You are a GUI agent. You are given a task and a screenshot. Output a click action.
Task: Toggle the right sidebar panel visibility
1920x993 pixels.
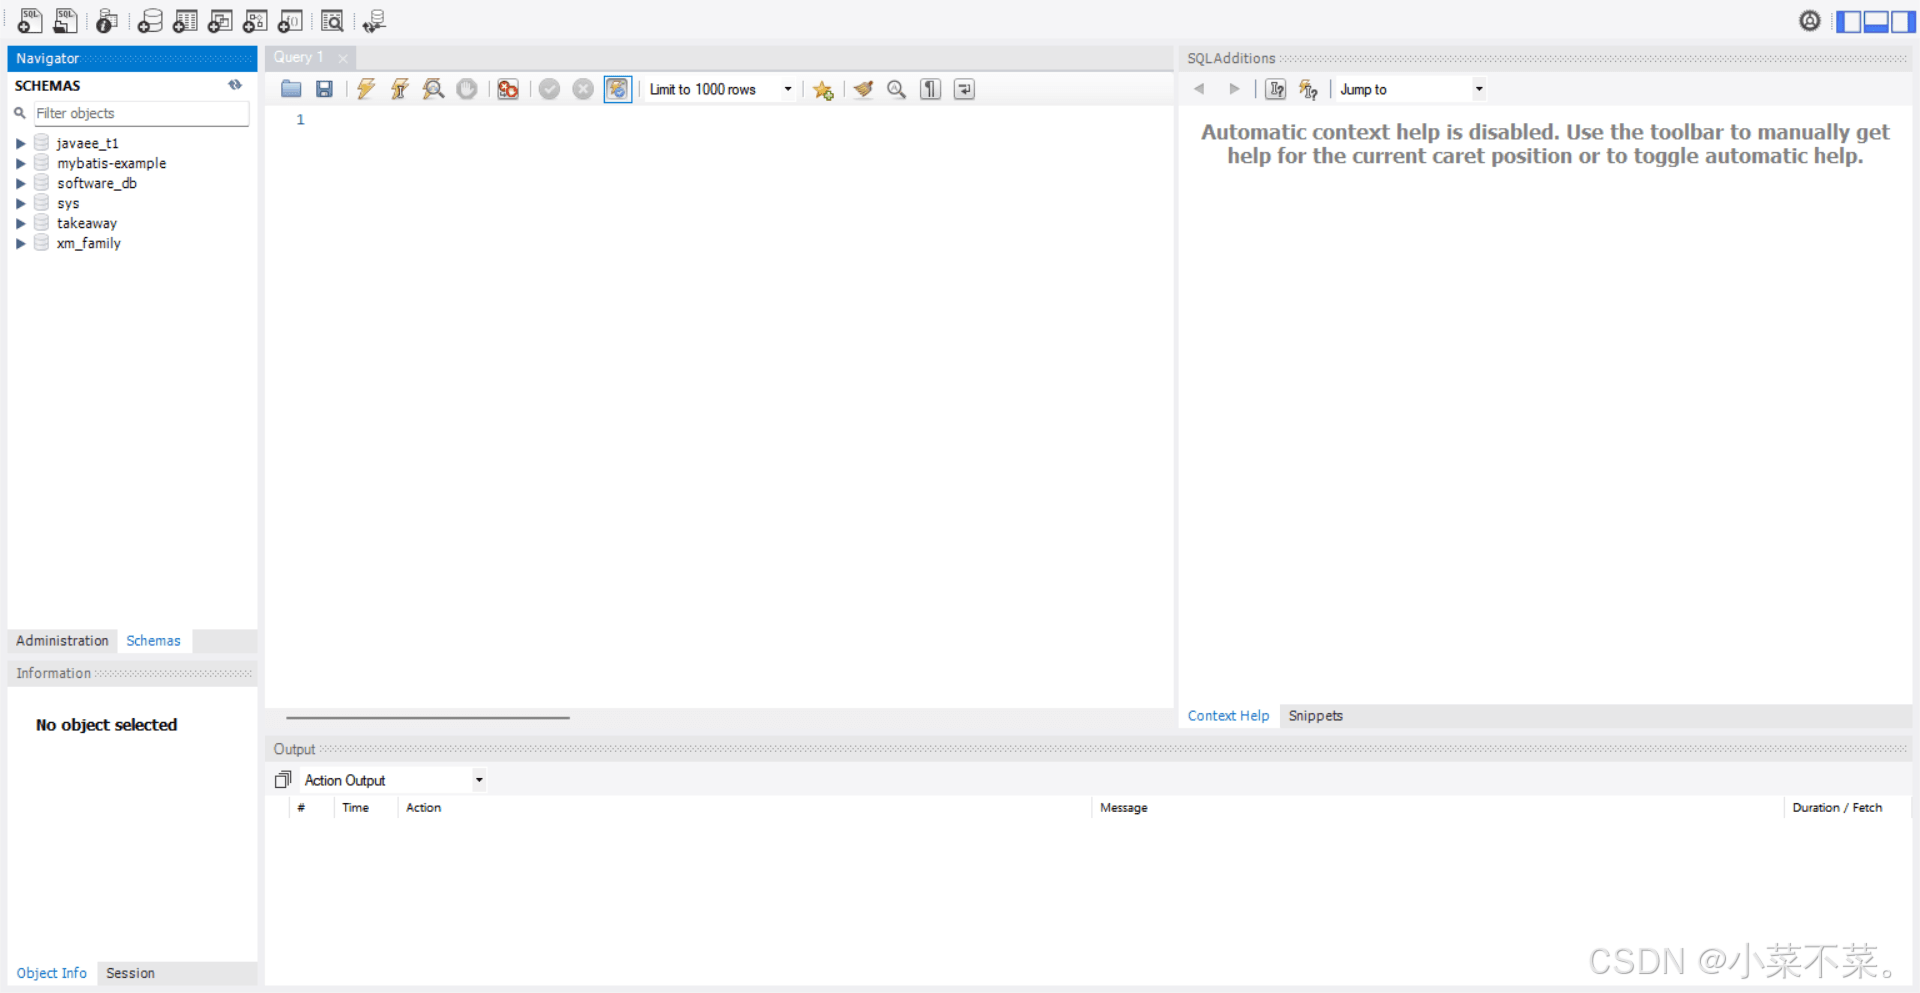pos(1903,21)
